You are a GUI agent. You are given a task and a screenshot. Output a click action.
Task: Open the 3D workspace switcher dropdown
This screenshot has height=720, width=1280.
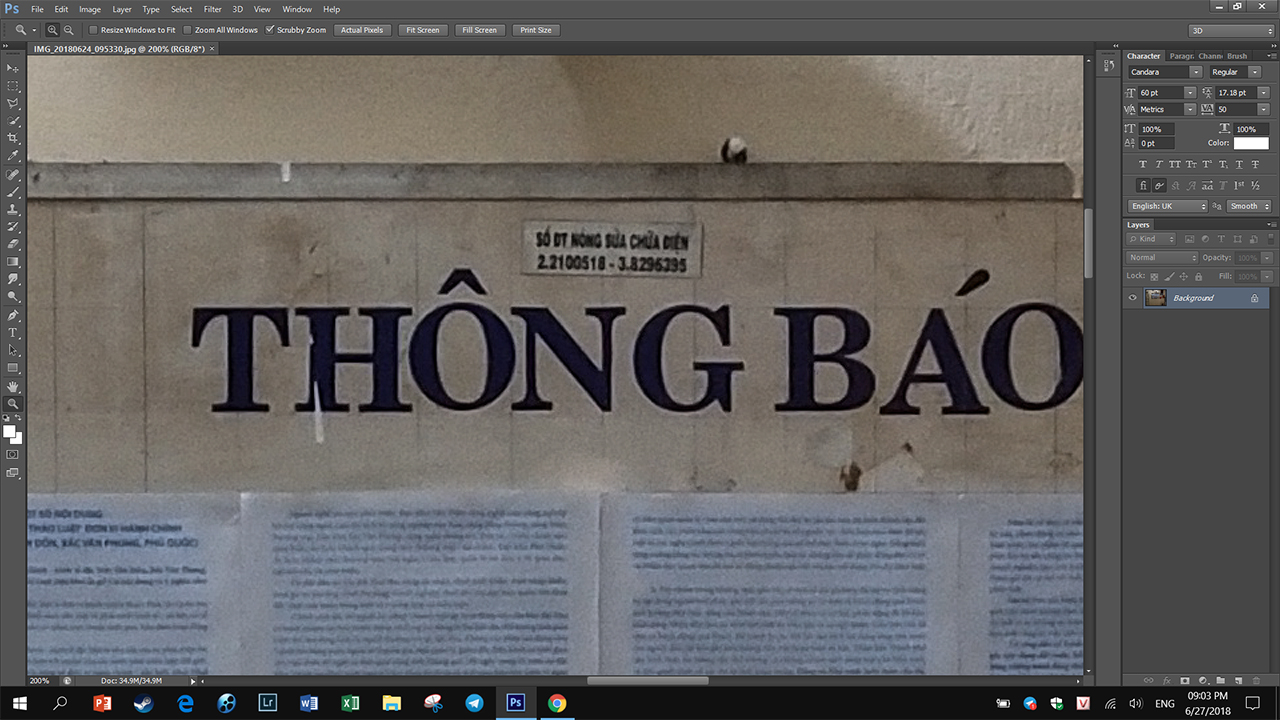[1231, 30]
